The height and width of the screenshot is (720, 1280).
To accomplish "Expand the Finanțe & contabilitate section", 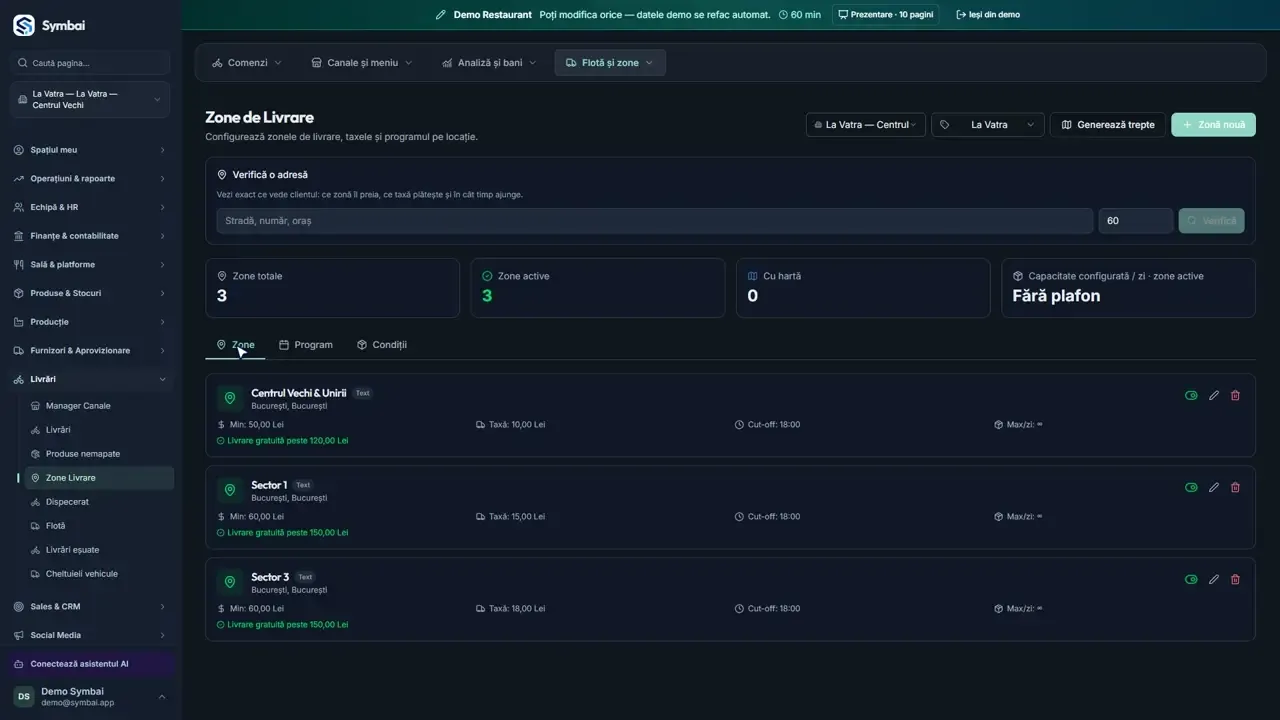I will point(90,236).
